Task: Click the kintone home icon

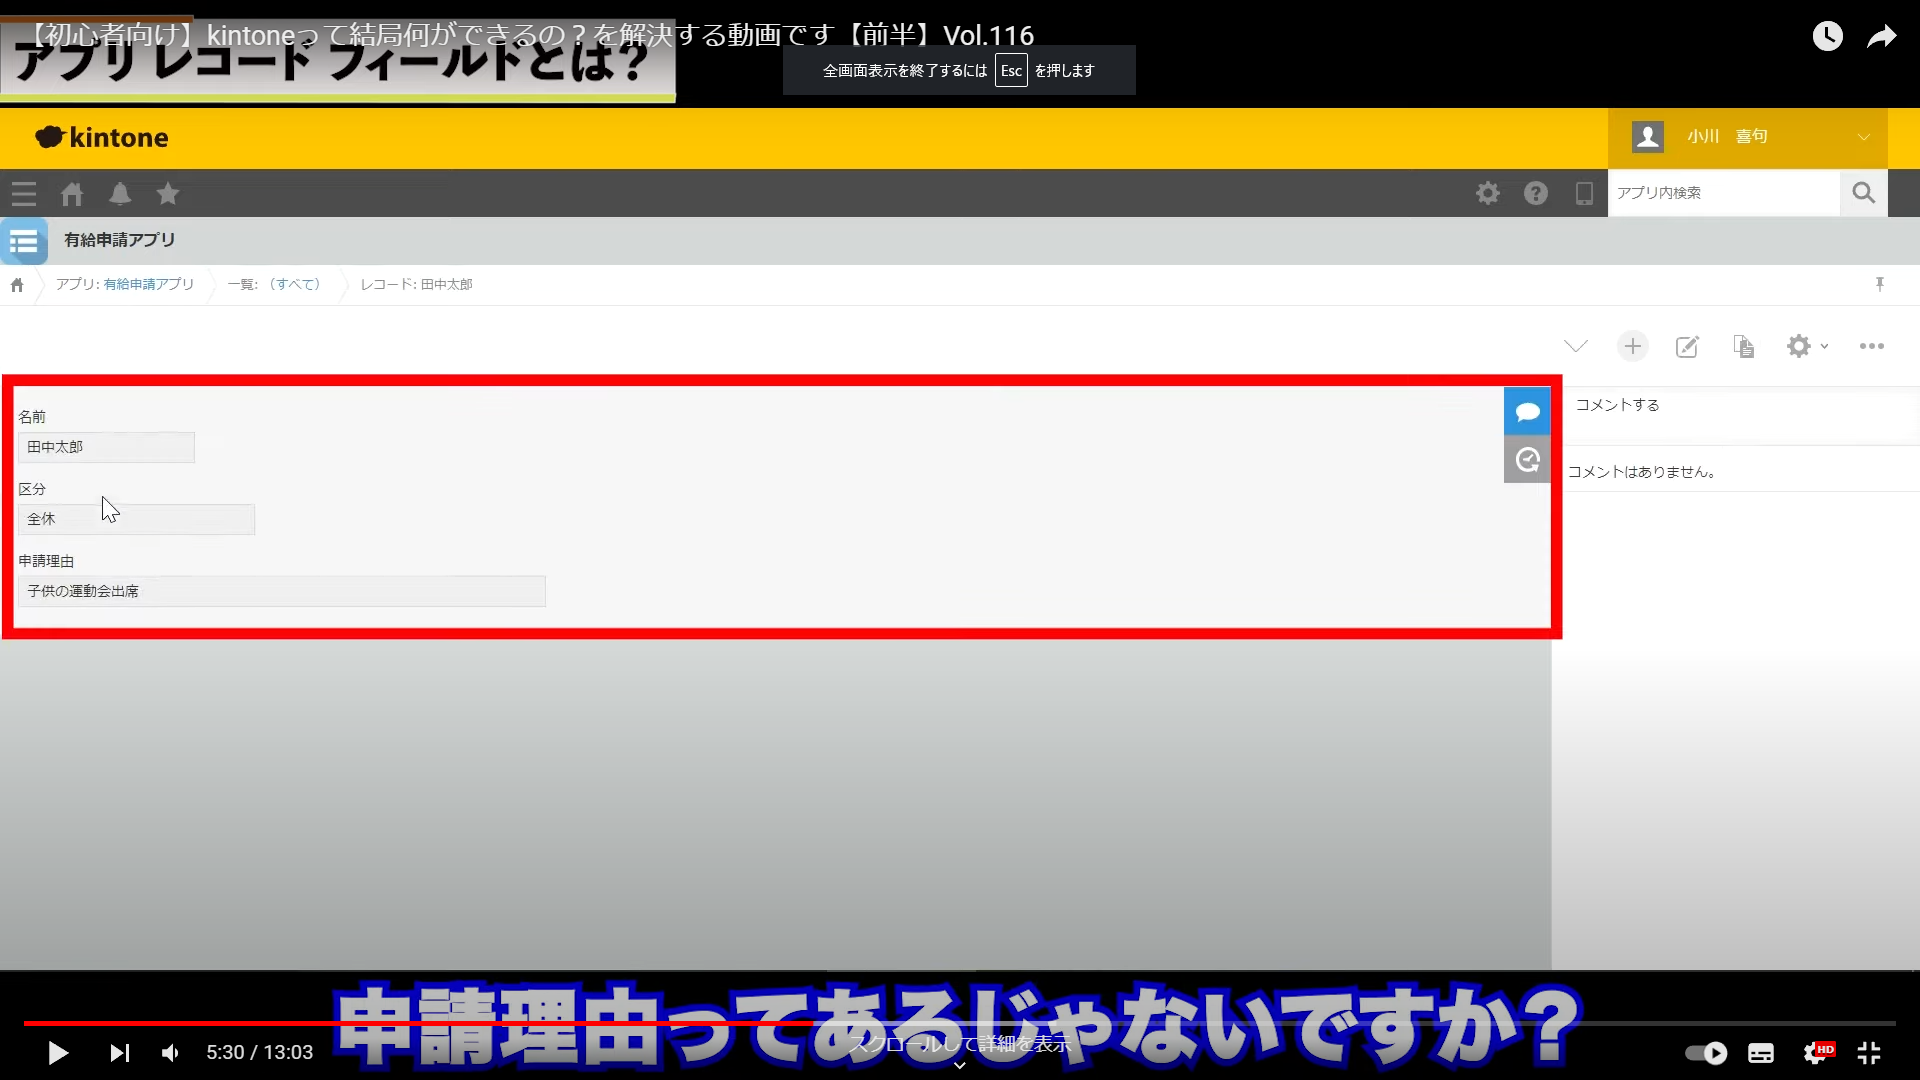Action: coord(72,194)
